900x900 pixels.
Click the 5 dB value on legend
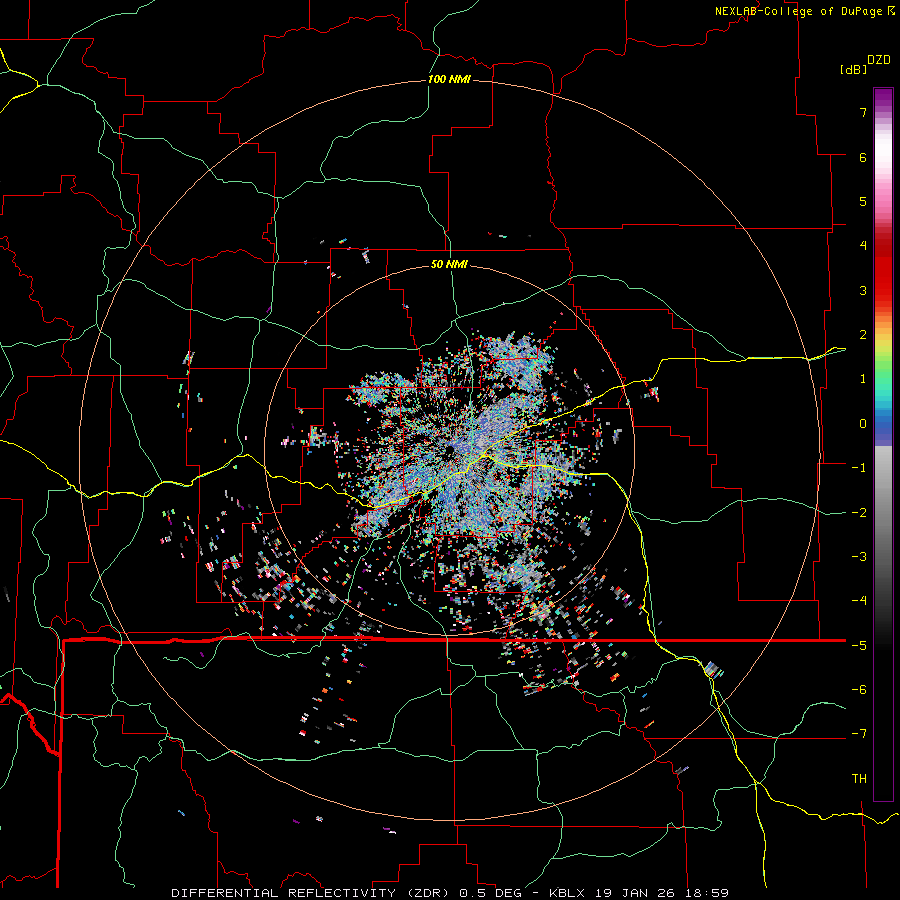coord(863,201)
